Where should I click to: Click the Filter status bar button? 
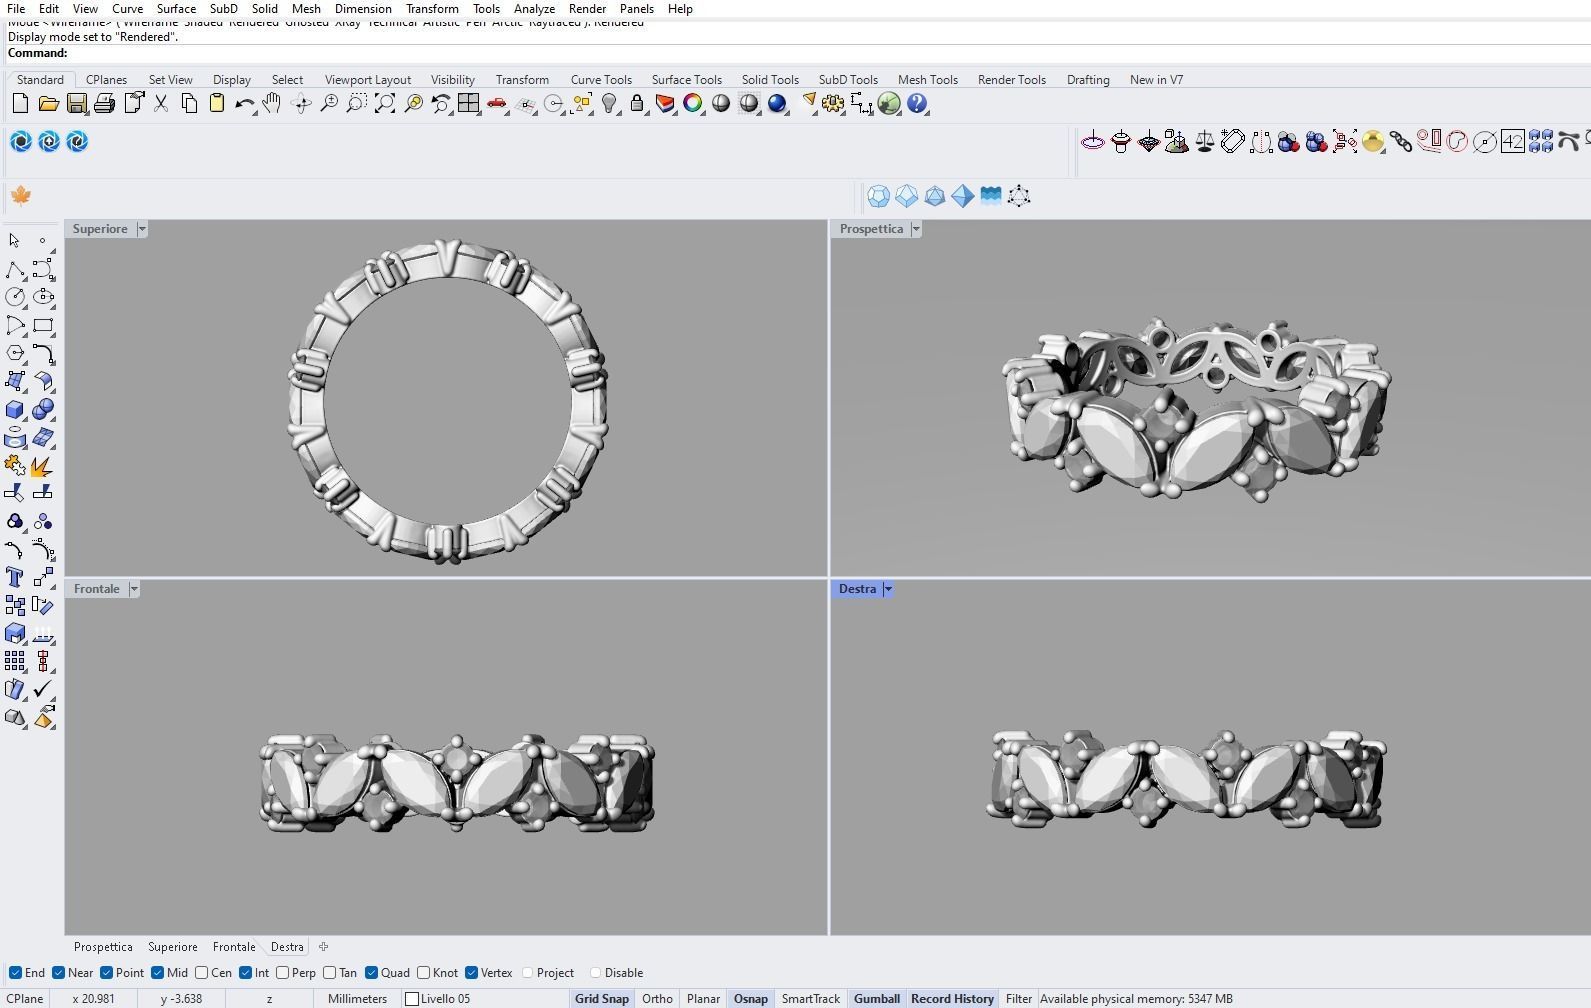click(x=1018, y=999)
